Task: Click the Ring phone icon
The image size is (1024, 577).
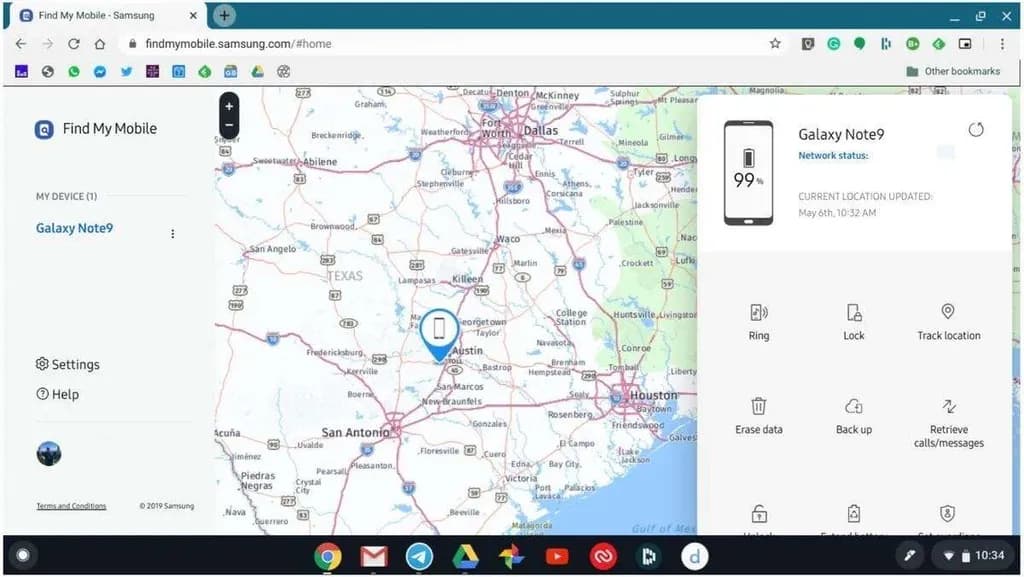Action: (x=759, y=313)
